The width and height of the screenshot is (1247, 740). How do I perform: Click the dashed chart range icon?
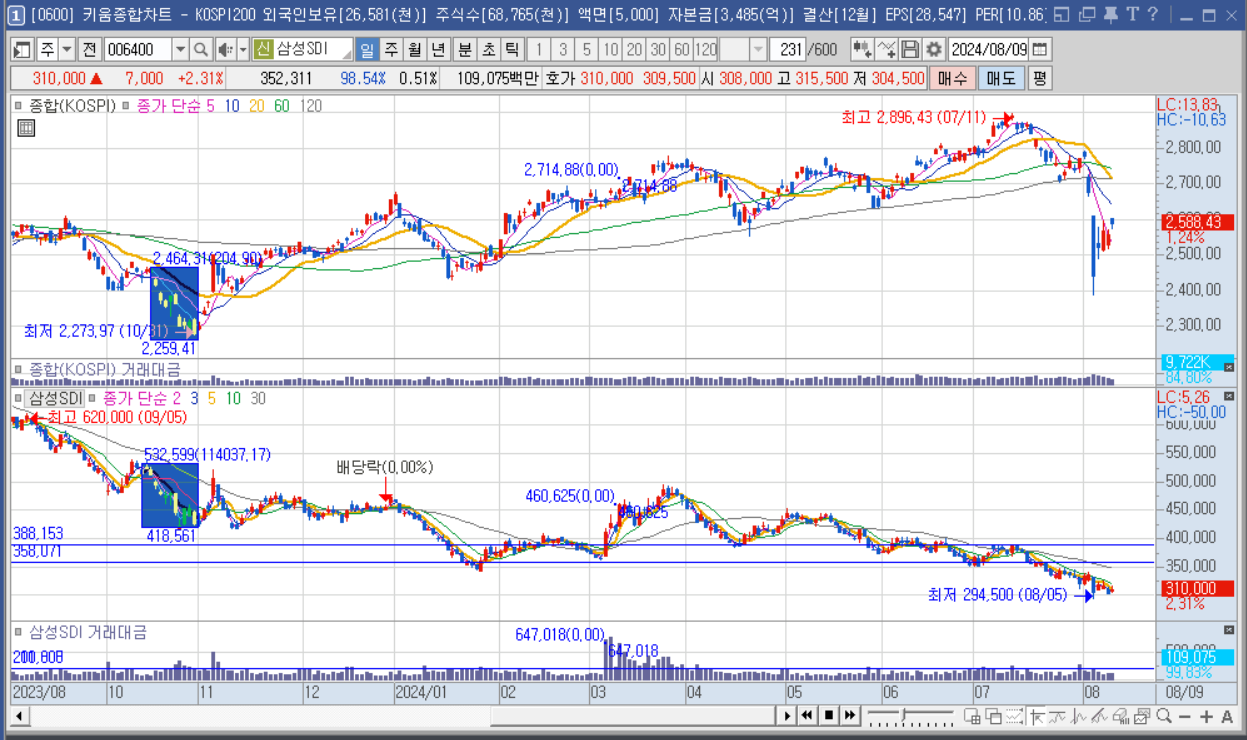click(x=1015, y=715)
